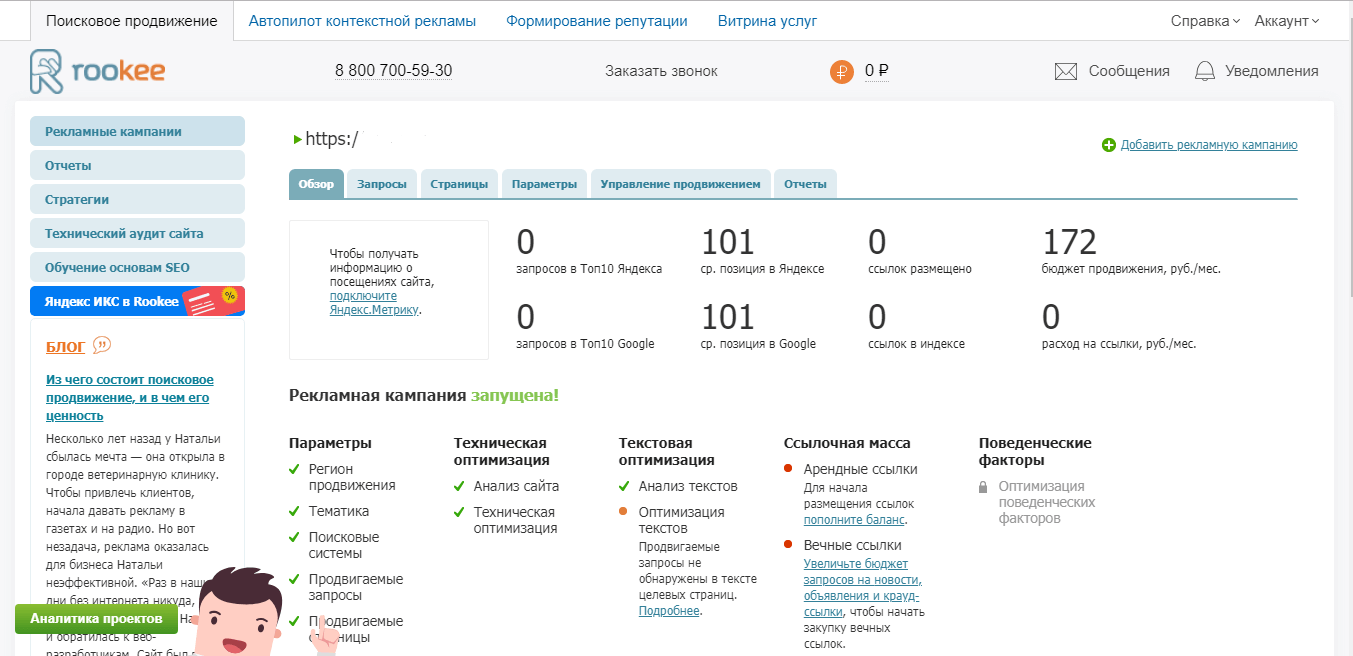The width and height of the screenshot is (1353, 656).
Task: Click the lock icon by Оптимизация поведенческих факторов
Action: coord(984,487)
